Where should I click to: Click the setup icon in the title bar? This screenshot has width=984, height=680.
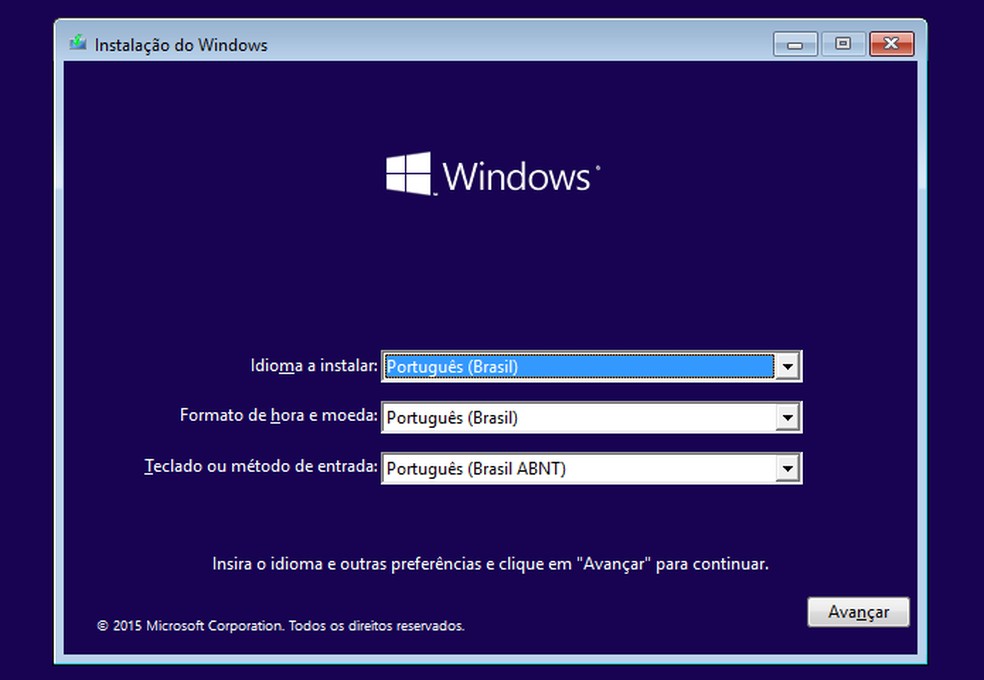(x=78, y=44)
